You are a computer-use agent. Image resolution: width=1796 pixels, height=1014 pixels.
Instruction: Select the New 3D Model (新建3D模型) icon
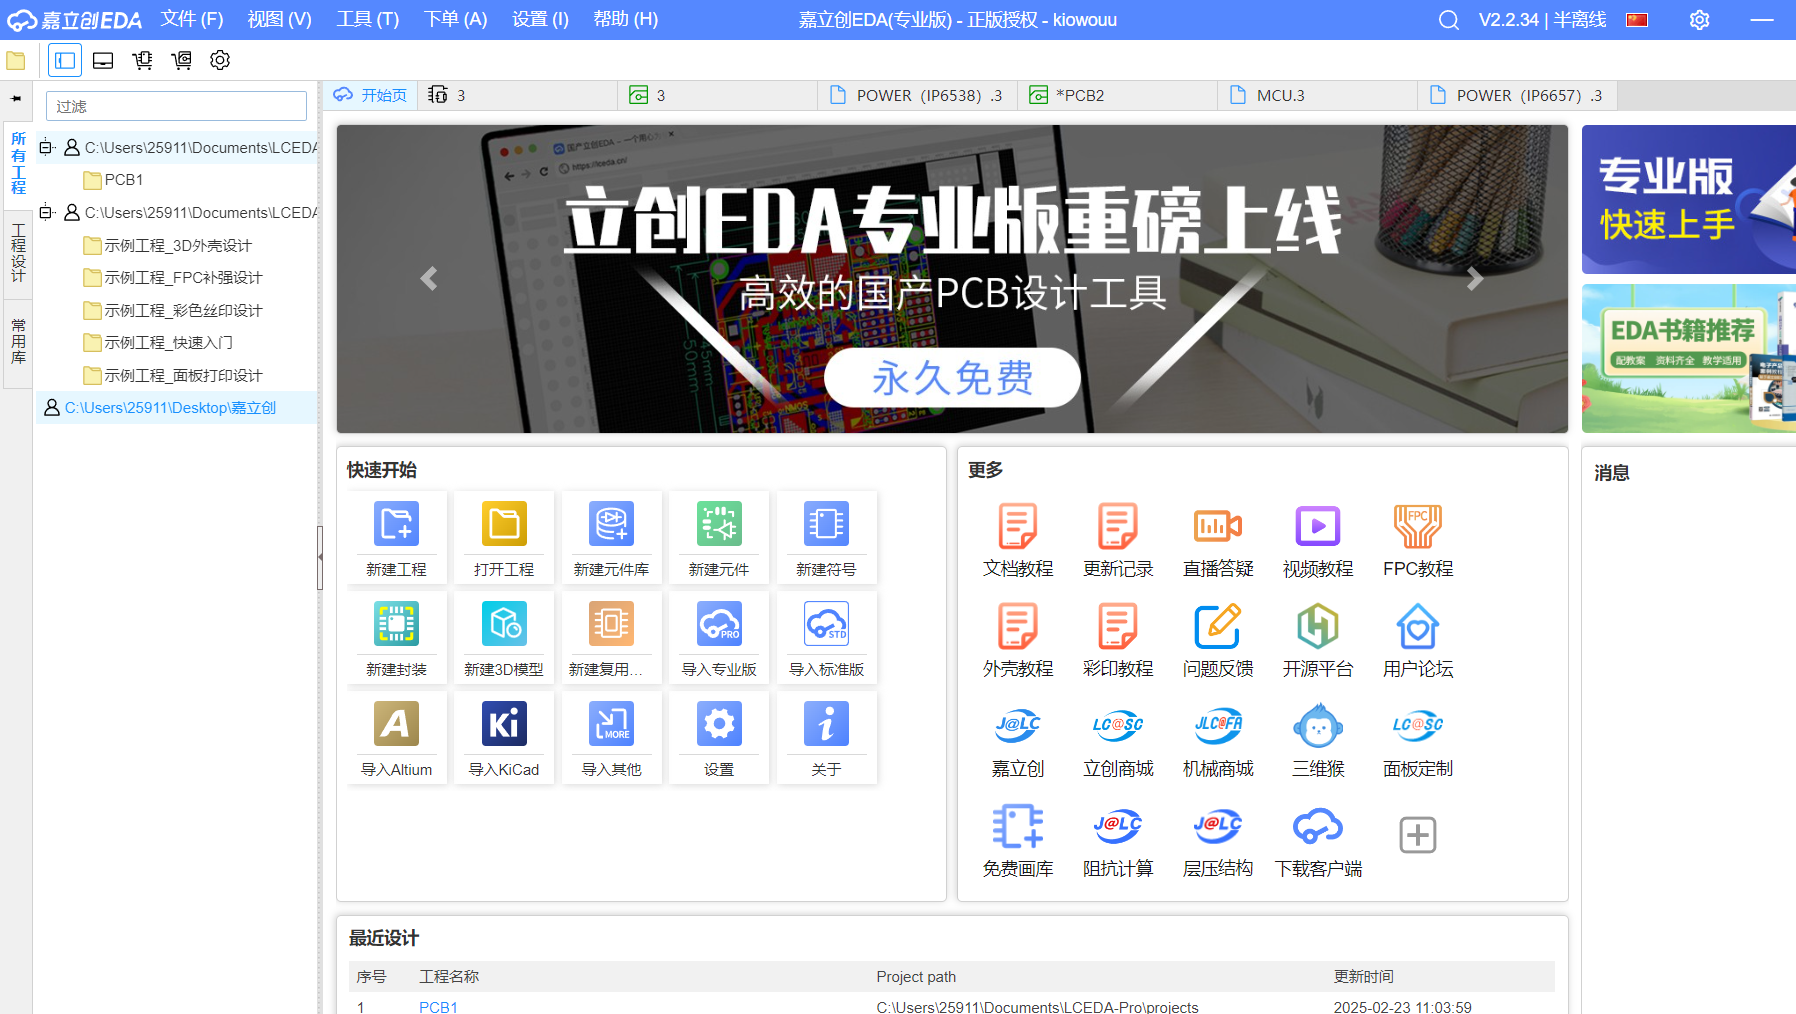504,625
